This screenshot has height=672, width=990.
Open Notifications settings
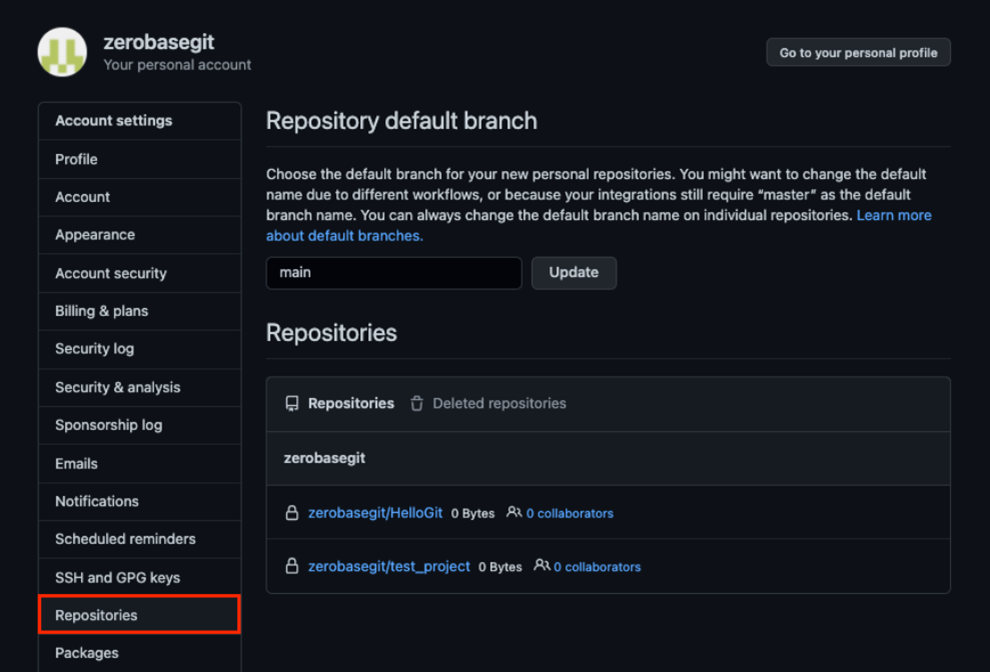(140, 501)
